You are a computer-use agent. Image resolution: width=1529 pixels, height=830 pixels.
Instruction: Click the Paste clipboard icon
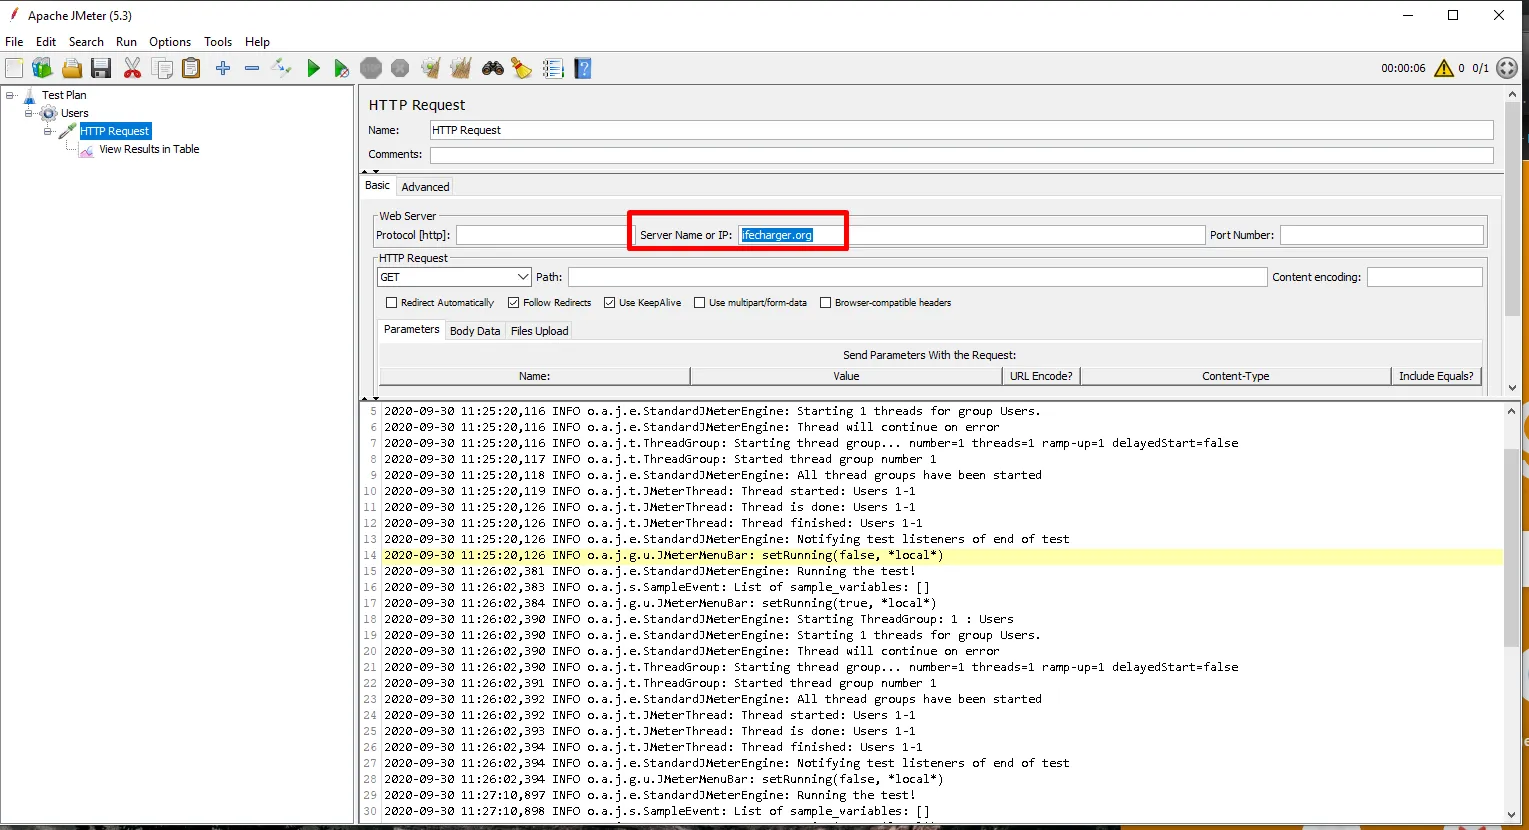click(191, 68)
